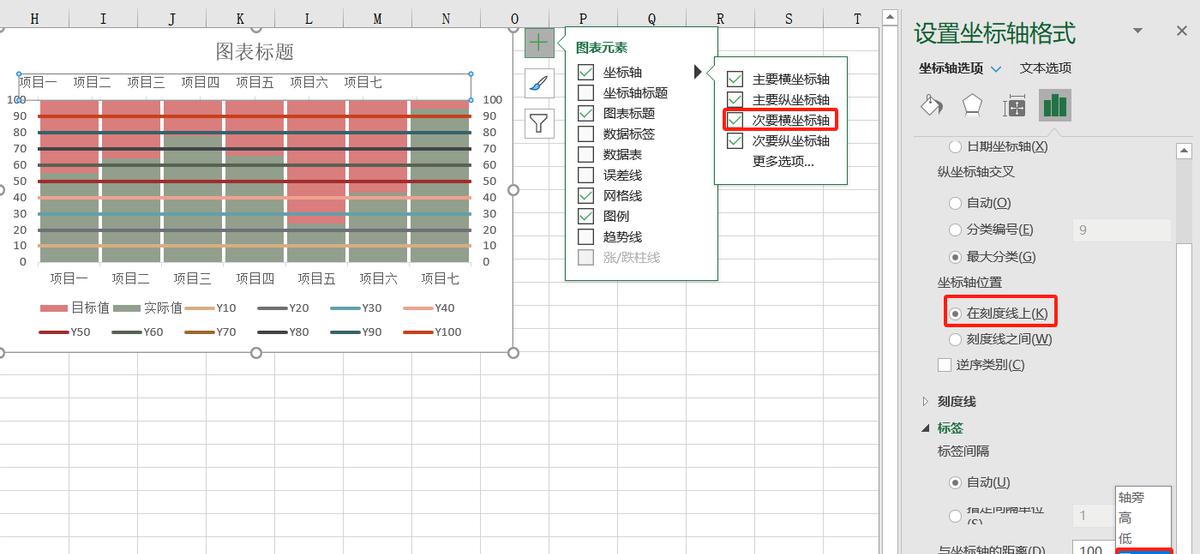The height and width of the screenshot is (554, 1200).
Task: Select column header S
Action: click(788, 18)
